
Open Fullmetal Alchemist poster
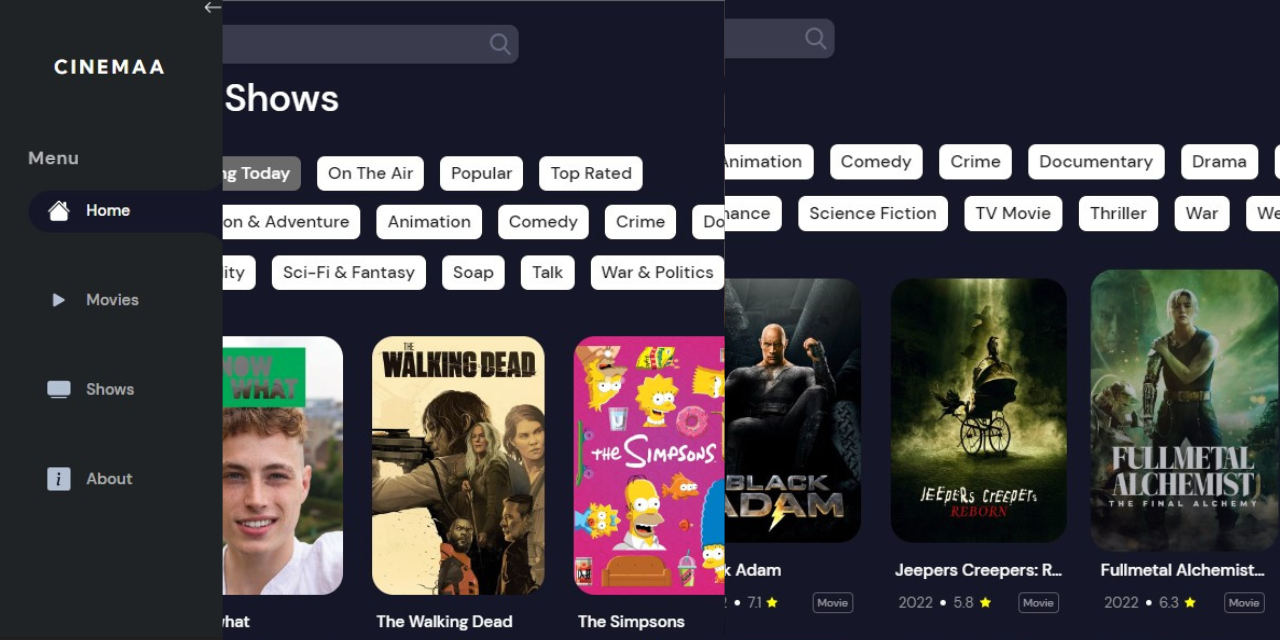(1183, 411)
